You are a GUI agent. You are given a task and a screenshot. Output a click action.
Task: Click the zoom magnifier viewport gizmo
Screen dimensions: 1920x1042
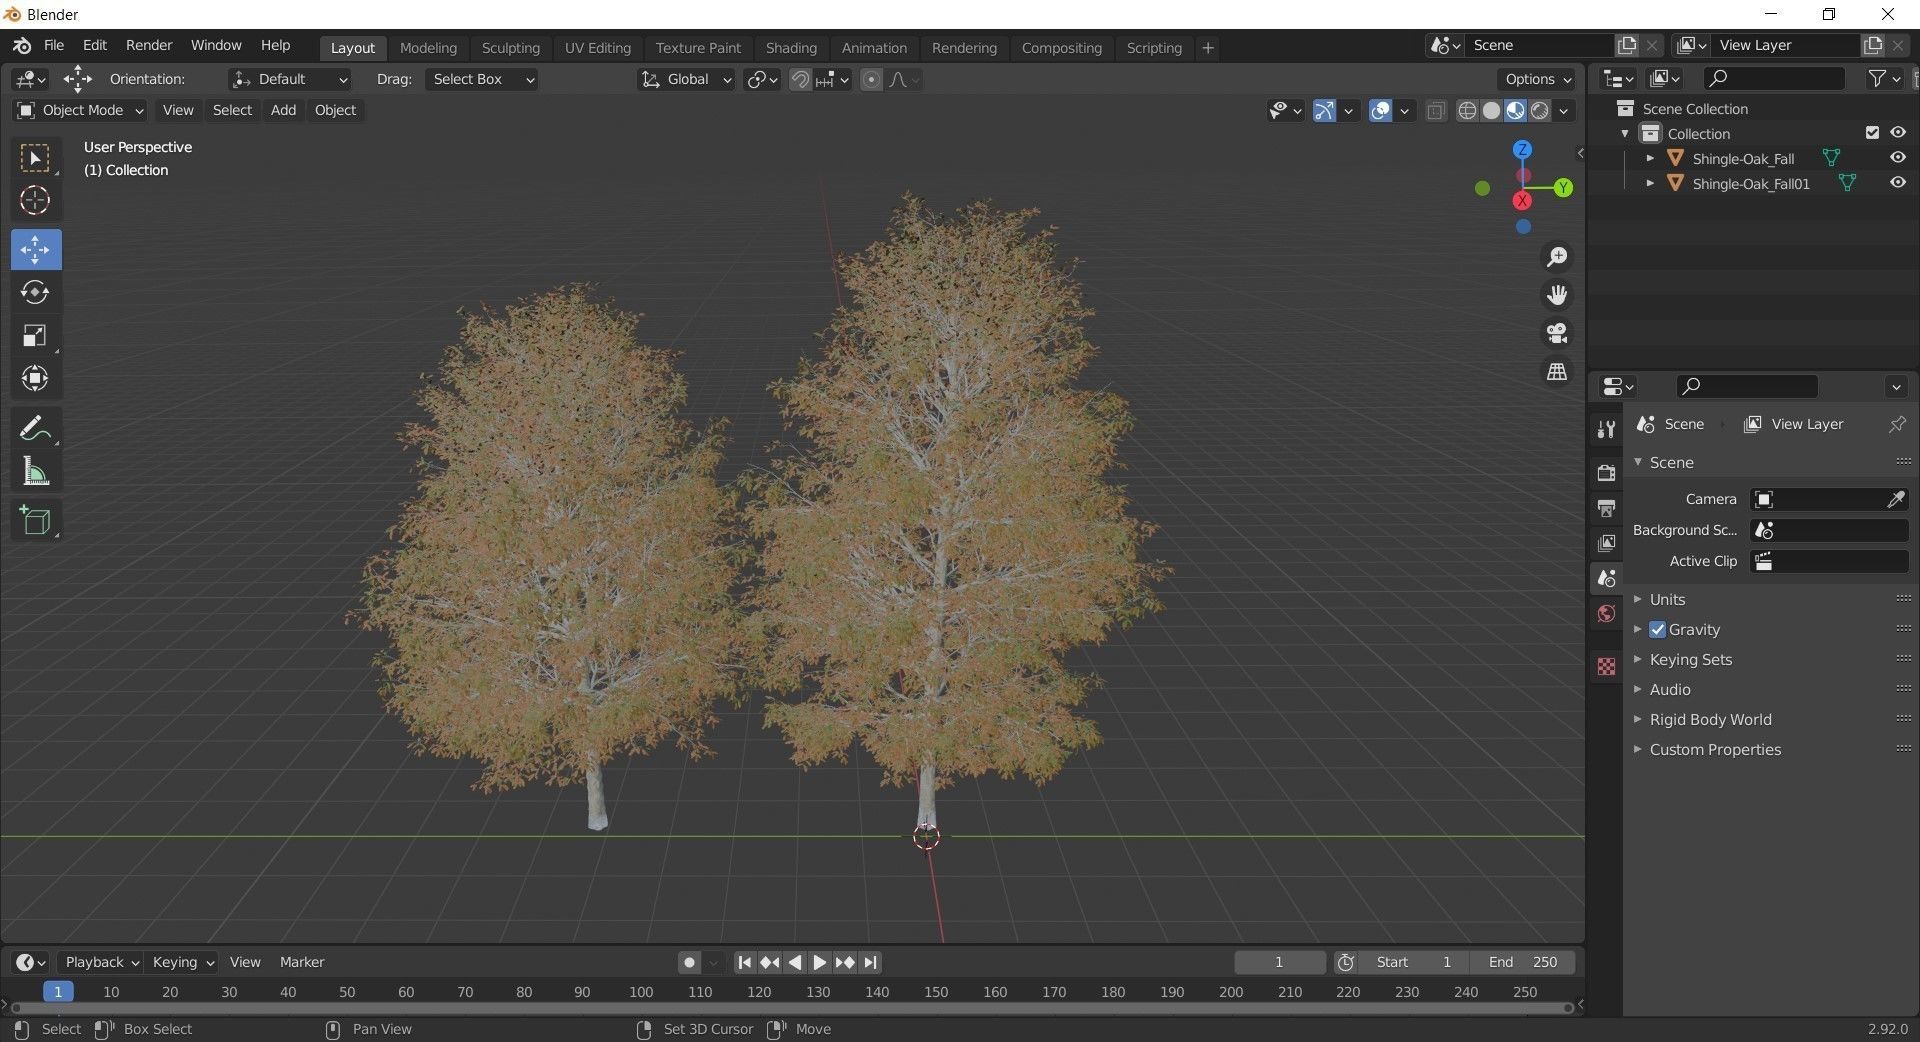click(1557, 257)
